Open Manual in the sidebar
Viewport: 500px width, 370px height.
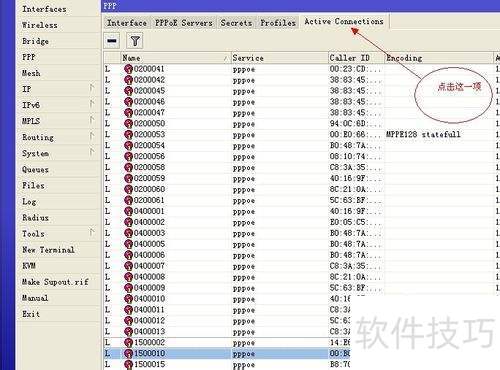(35, 298)
